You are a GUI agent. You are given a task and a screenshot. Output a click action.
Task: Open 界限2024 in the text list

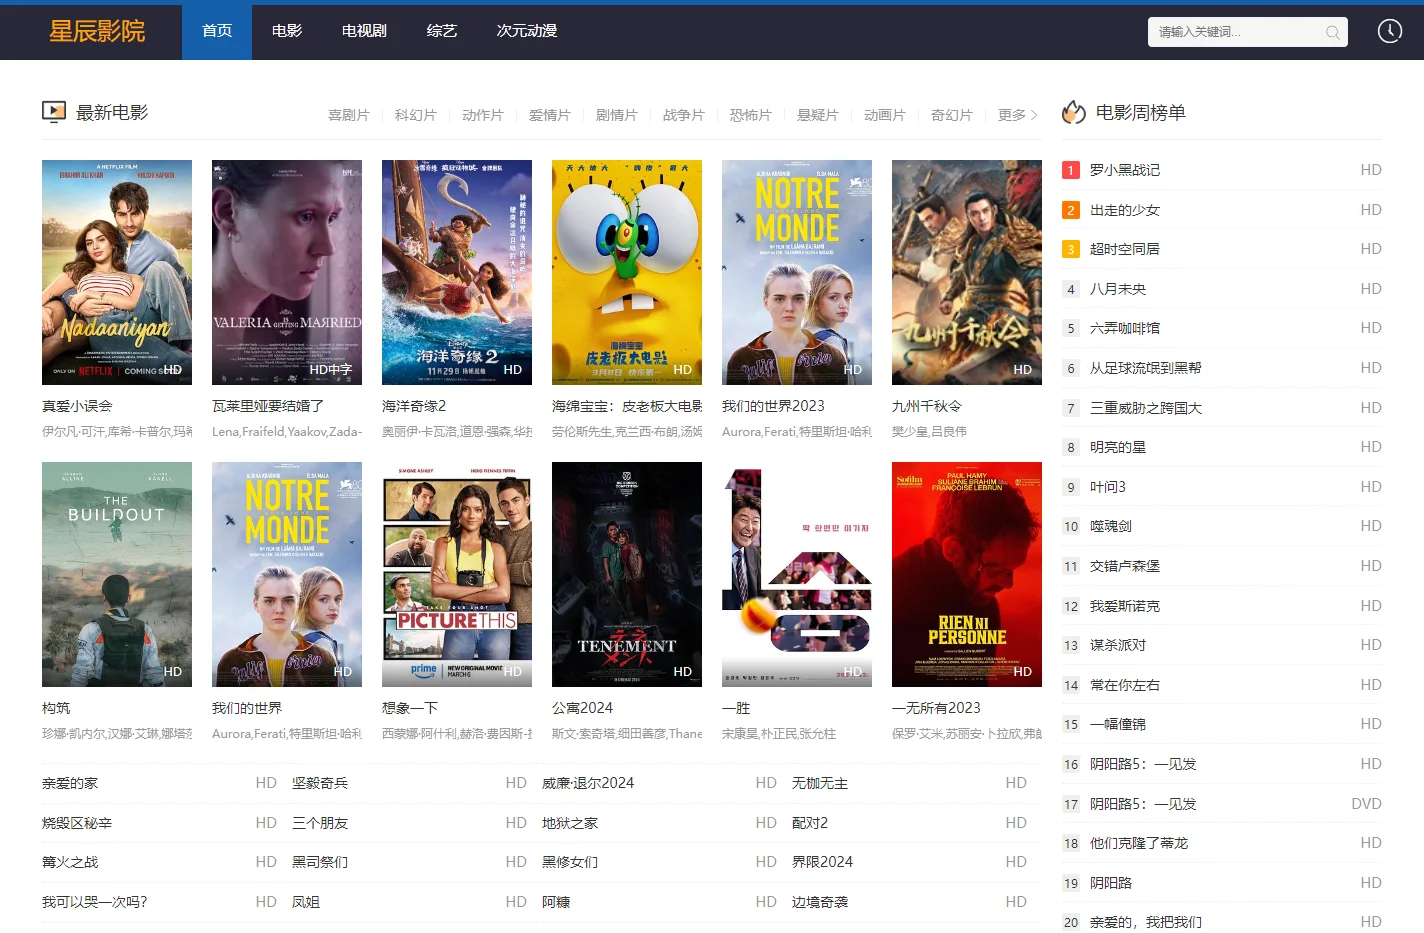pyautogui.click(x=823, y=862)
